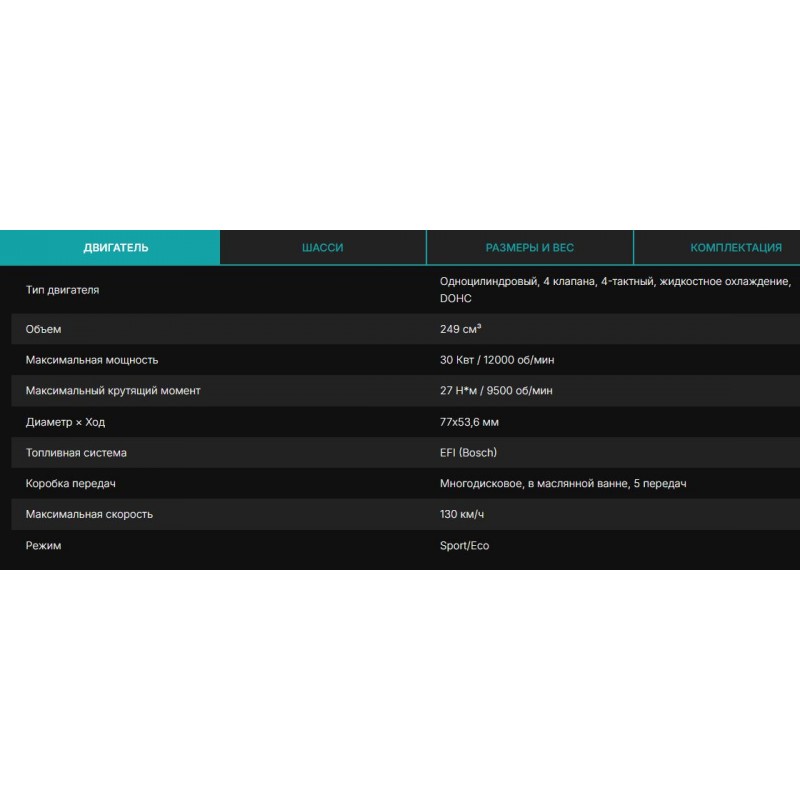This screenshot has height=800, width=800.
Task: Select the 'EFI (Bosch)' value
Action: tap(468, 453)
